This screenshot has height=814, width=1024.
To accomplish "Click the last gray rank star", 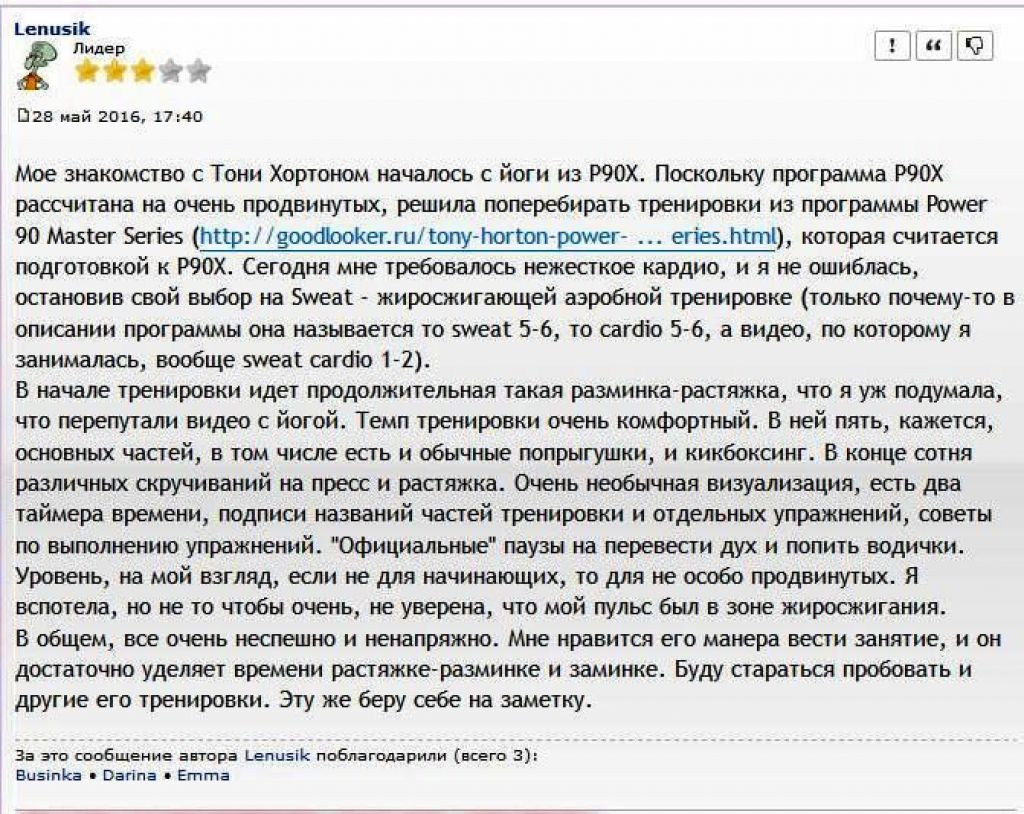I will (x=199, y=71).
